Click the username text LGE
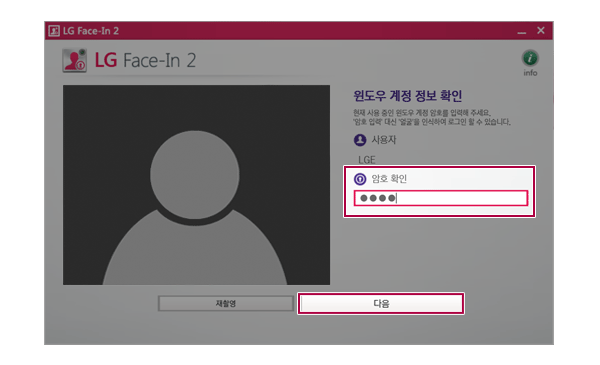Screen dimensions: 600x365 pos(367,160)
